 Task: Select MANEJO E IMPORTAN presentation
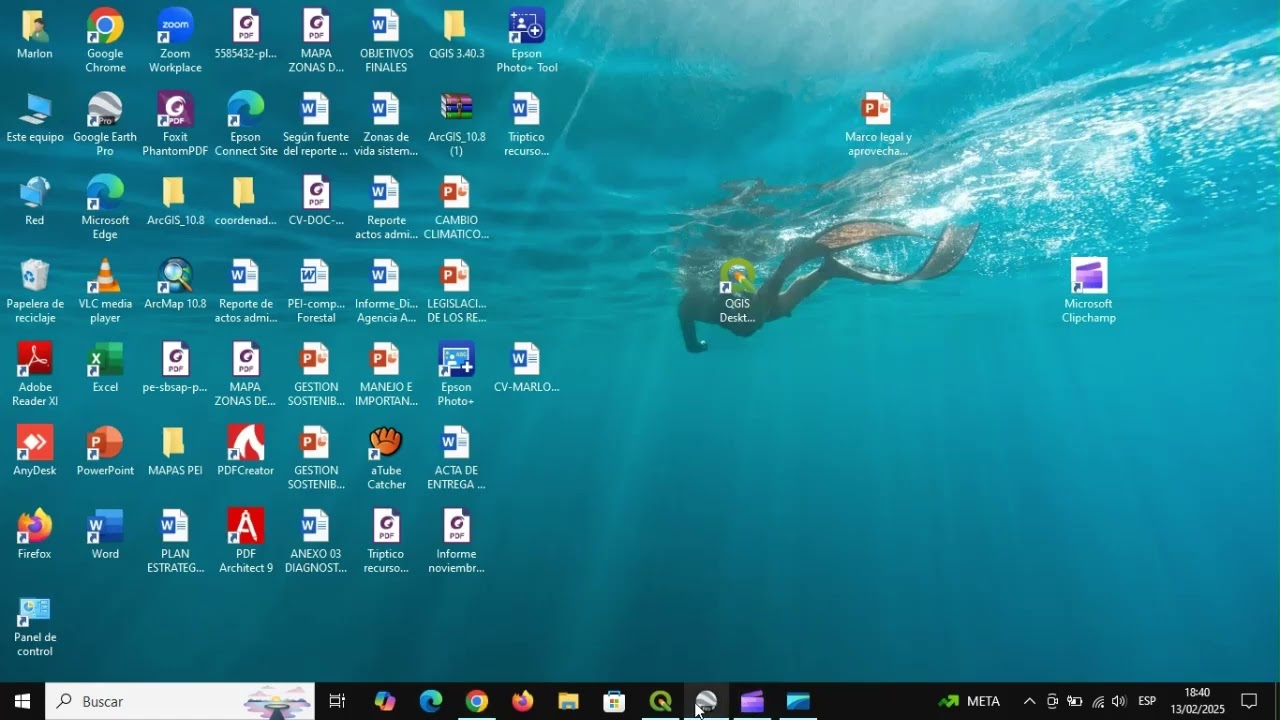click(x=386, y=374)
